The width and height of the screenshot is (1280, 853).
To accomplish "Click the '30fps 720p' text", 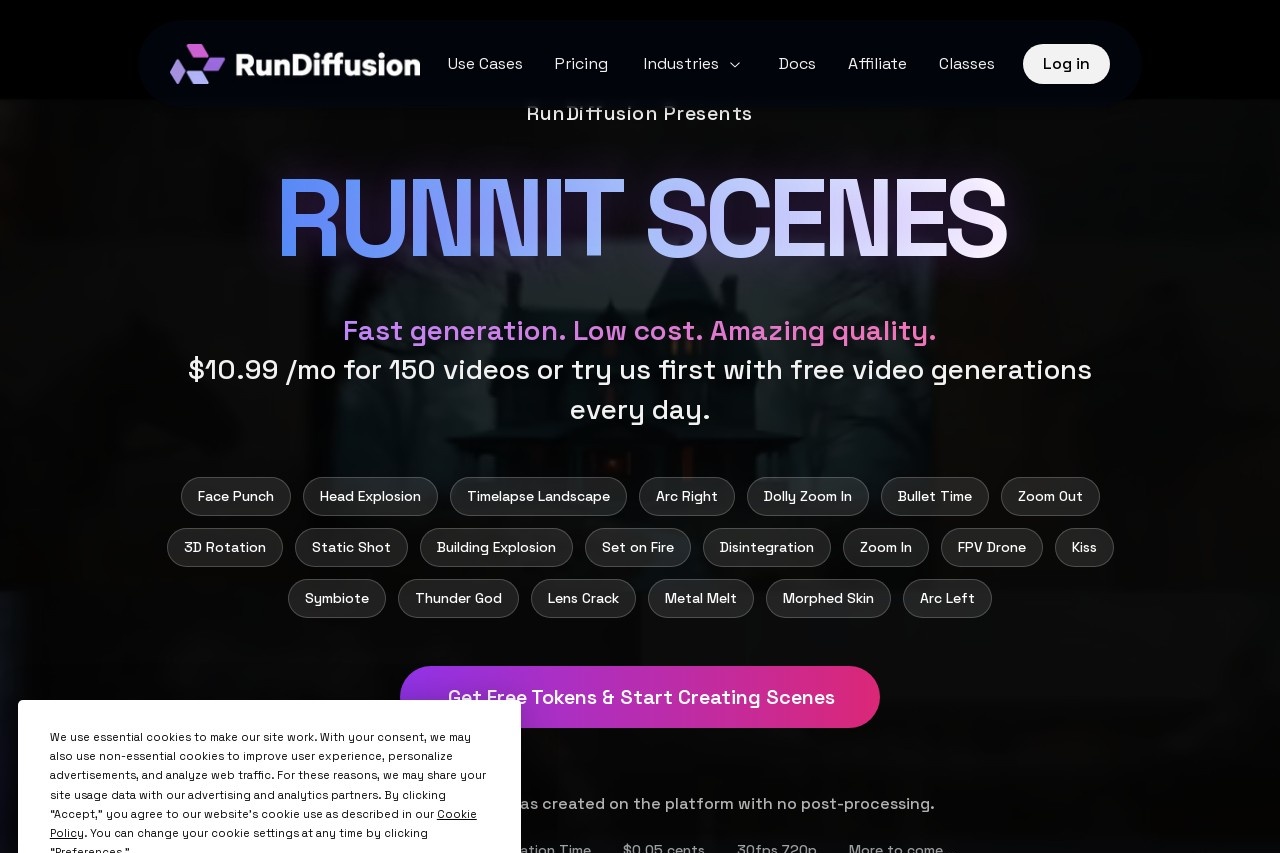I will 777,848.
